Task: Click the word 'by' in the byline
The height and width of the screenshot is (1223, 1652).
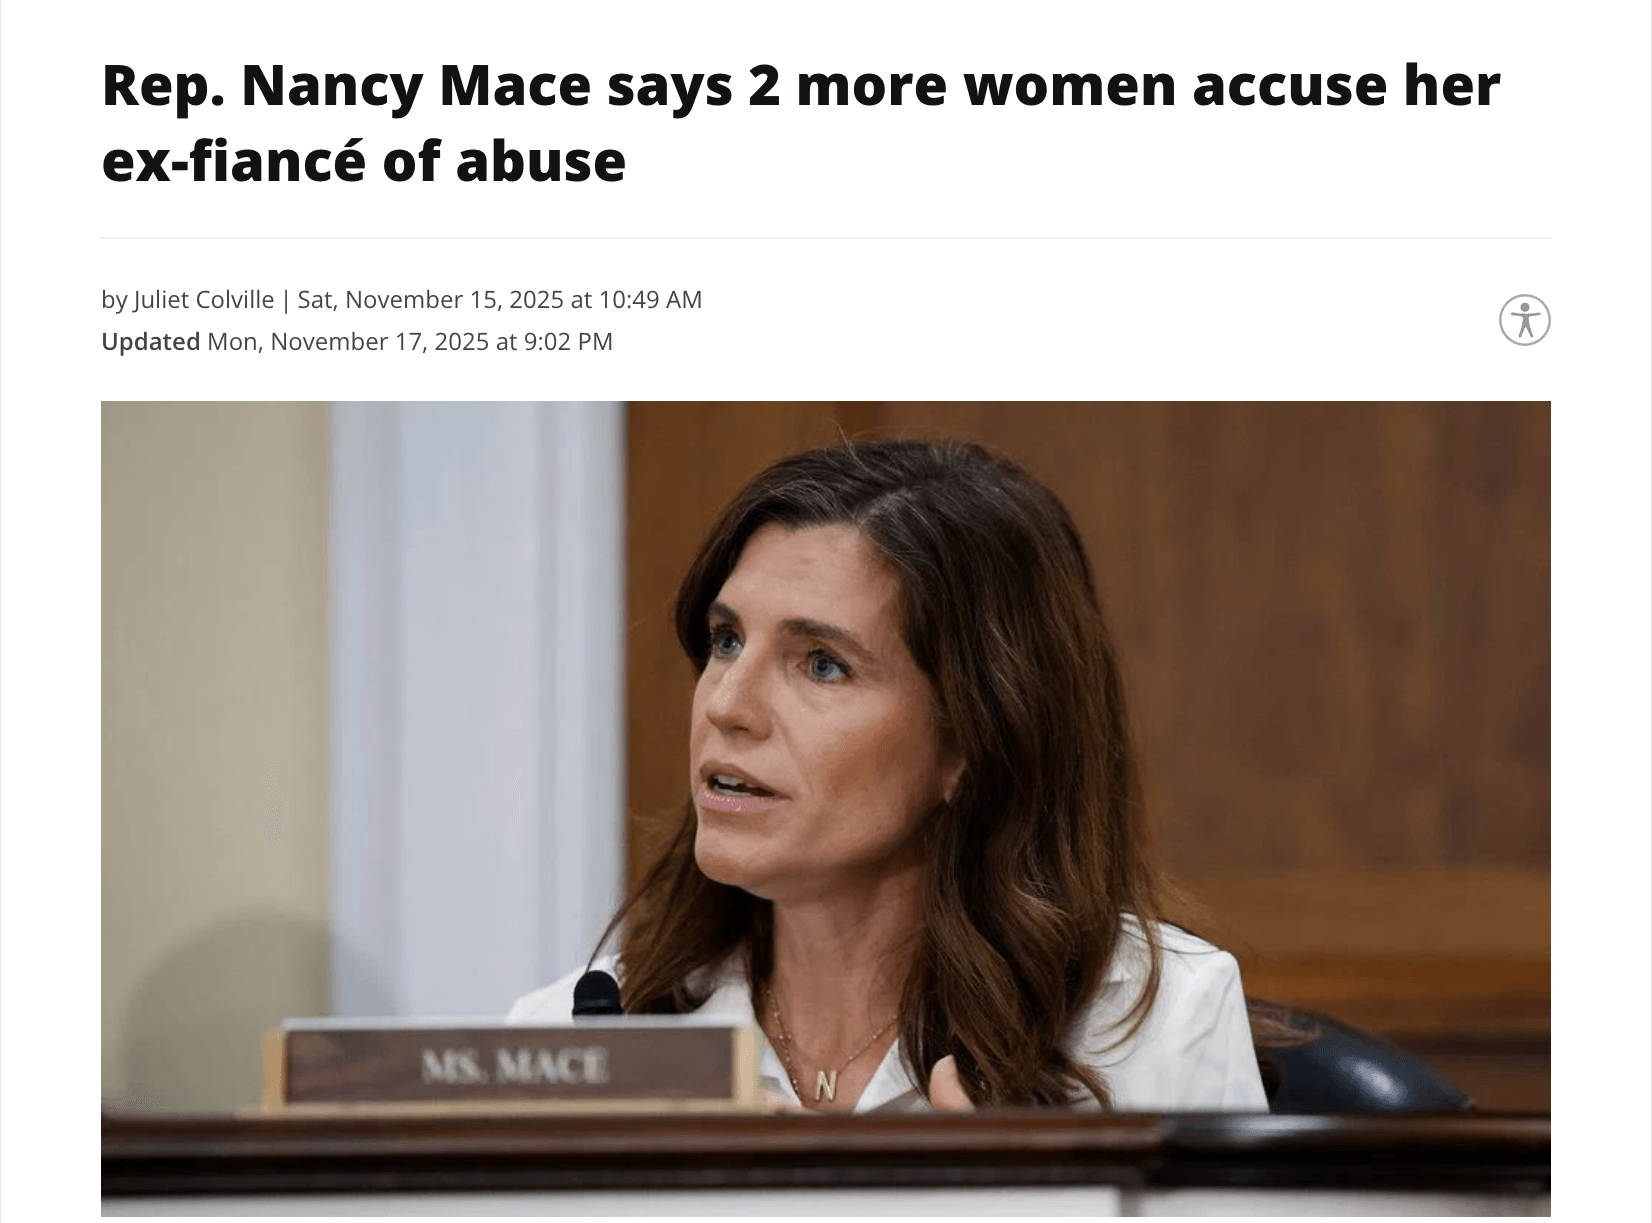Action: [x=114, y=300]
